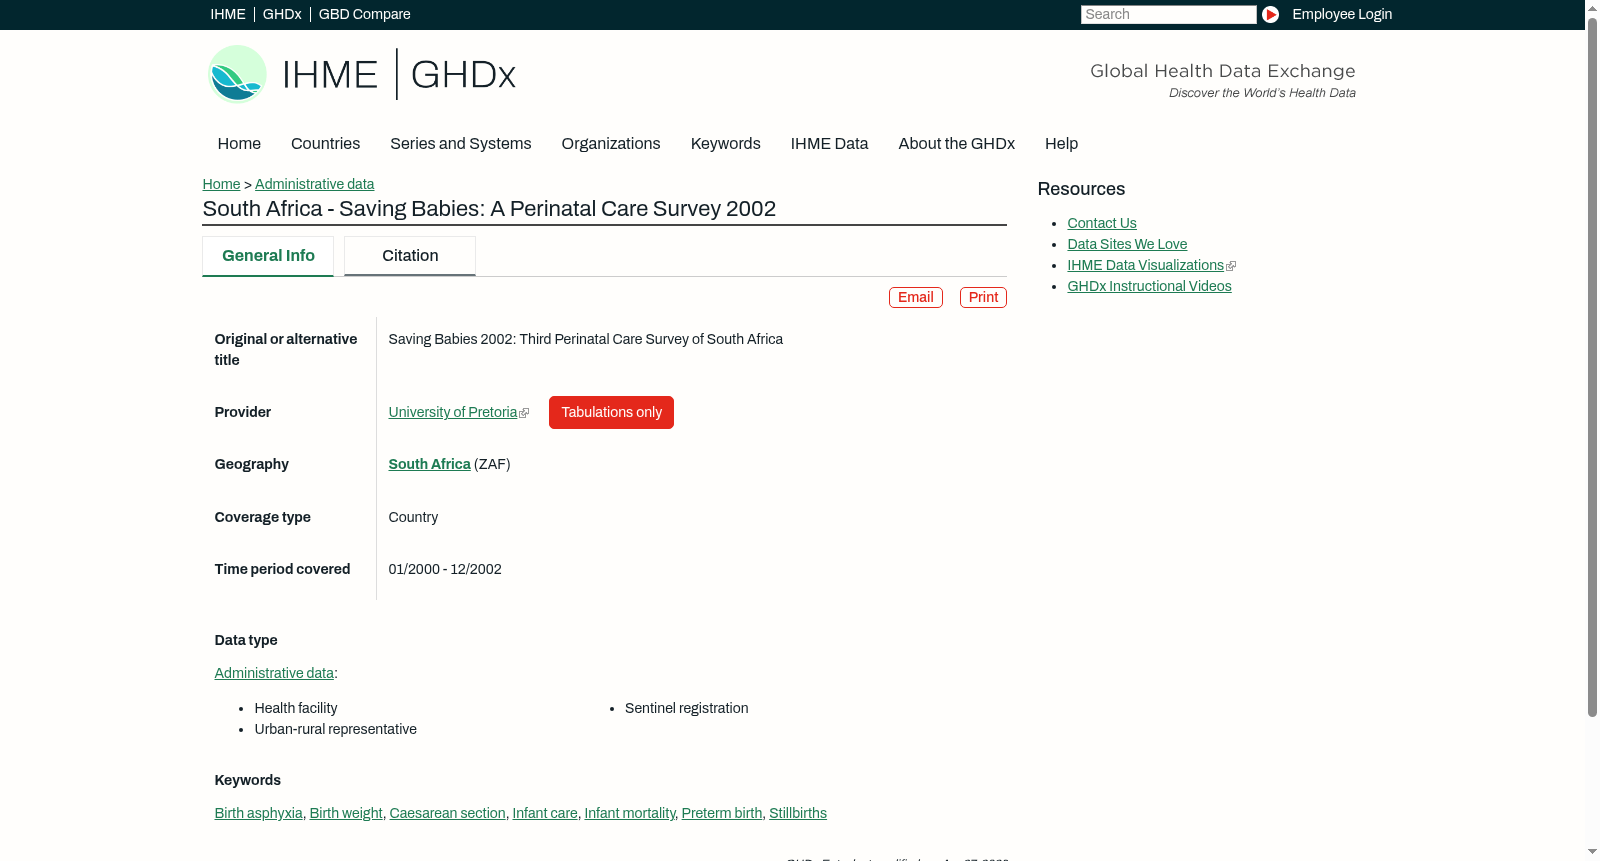This screenshot has width=1600, height=861.
Task: Go to the Home menu item
Action: pyautogui.click(x=239, y=144)
